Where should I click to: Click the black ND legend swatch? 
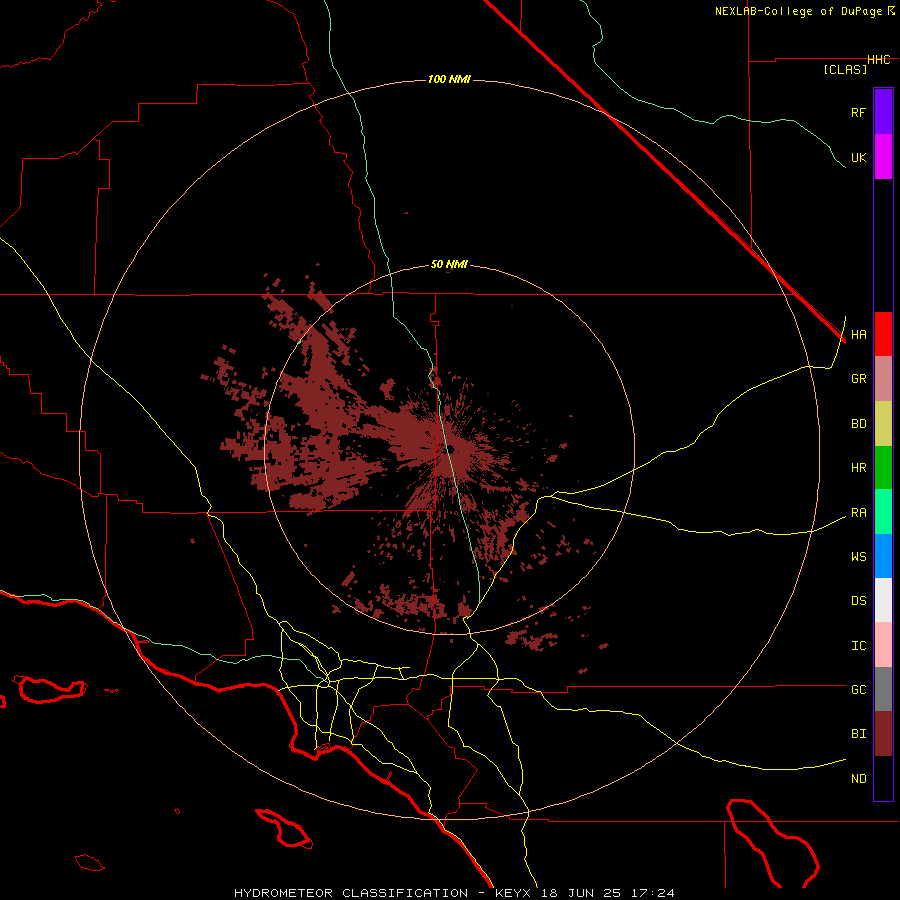883,778
